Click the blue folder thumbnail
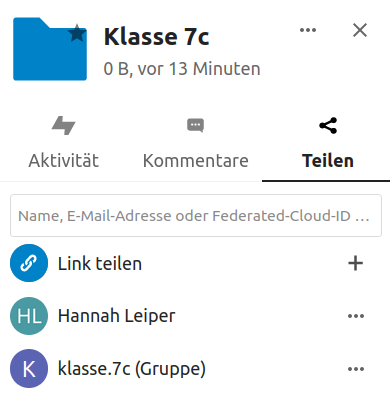The width and height of the screenshot is (390, 397). click(x=50, y=49)
